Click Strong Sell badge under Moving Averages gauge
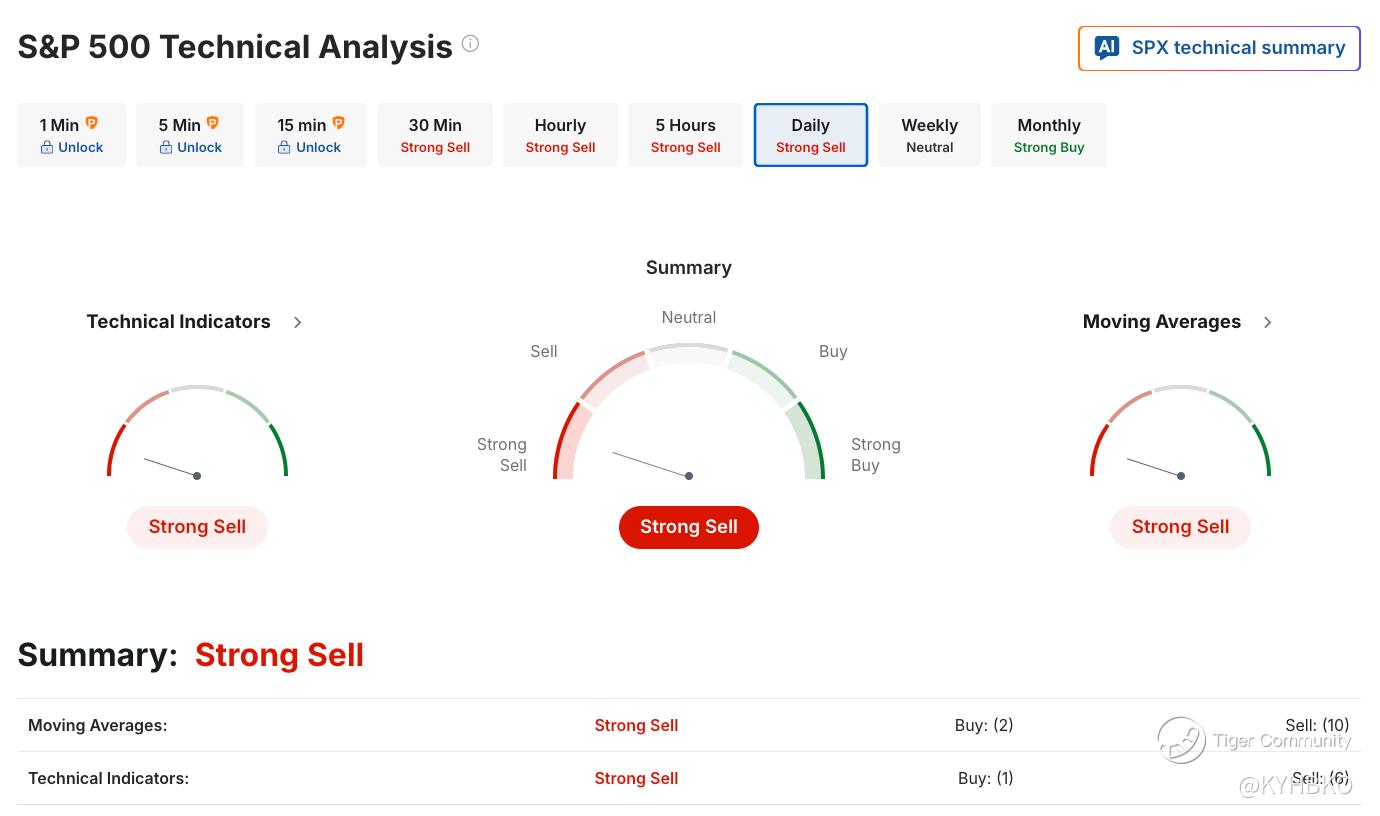The image size is (1380, 816). 1180,527
